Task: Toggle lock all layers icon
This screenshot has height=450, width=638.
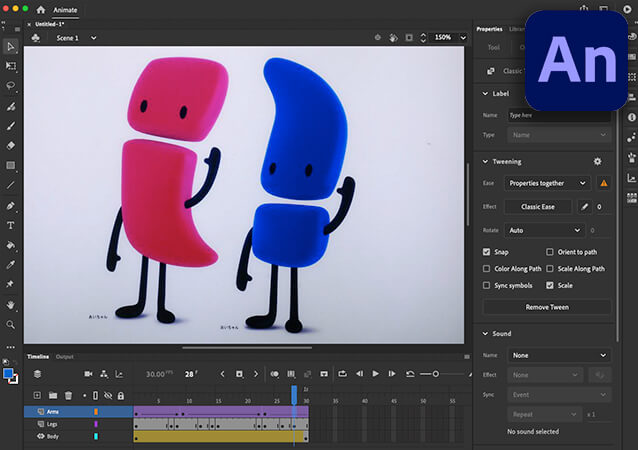Action: [x=121, y=395]
